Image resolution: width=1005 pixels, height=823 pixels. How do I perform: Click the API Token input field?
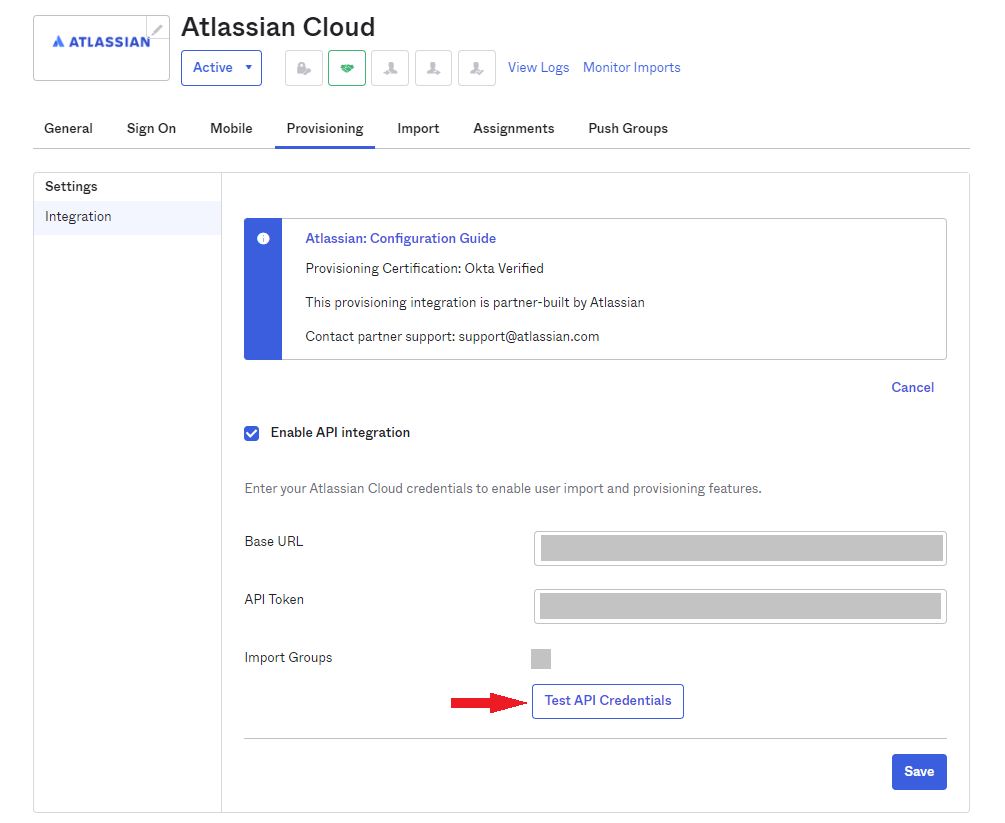click(740, 606)
